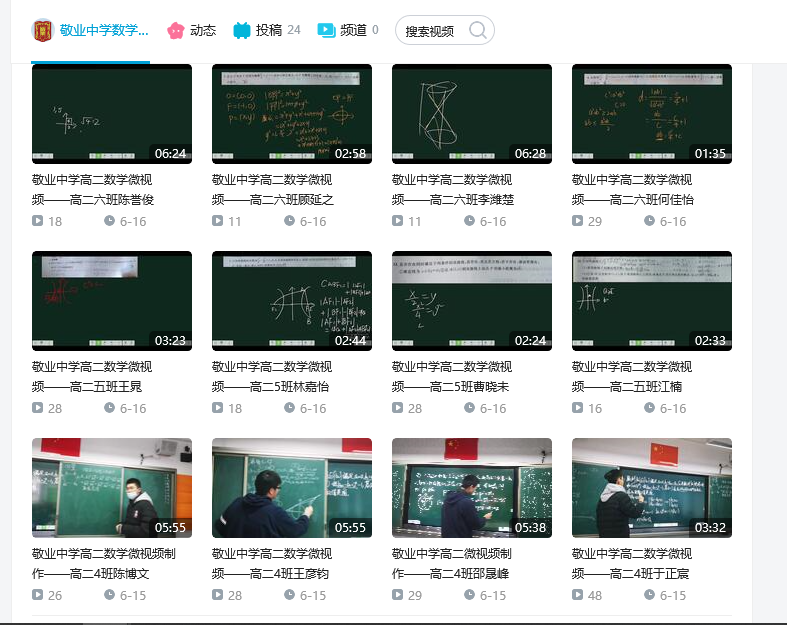The height and width of the screenshot is (625, 787).
Task: Play the 06:28 cone drawing video thumbnail
Action: 471,114
